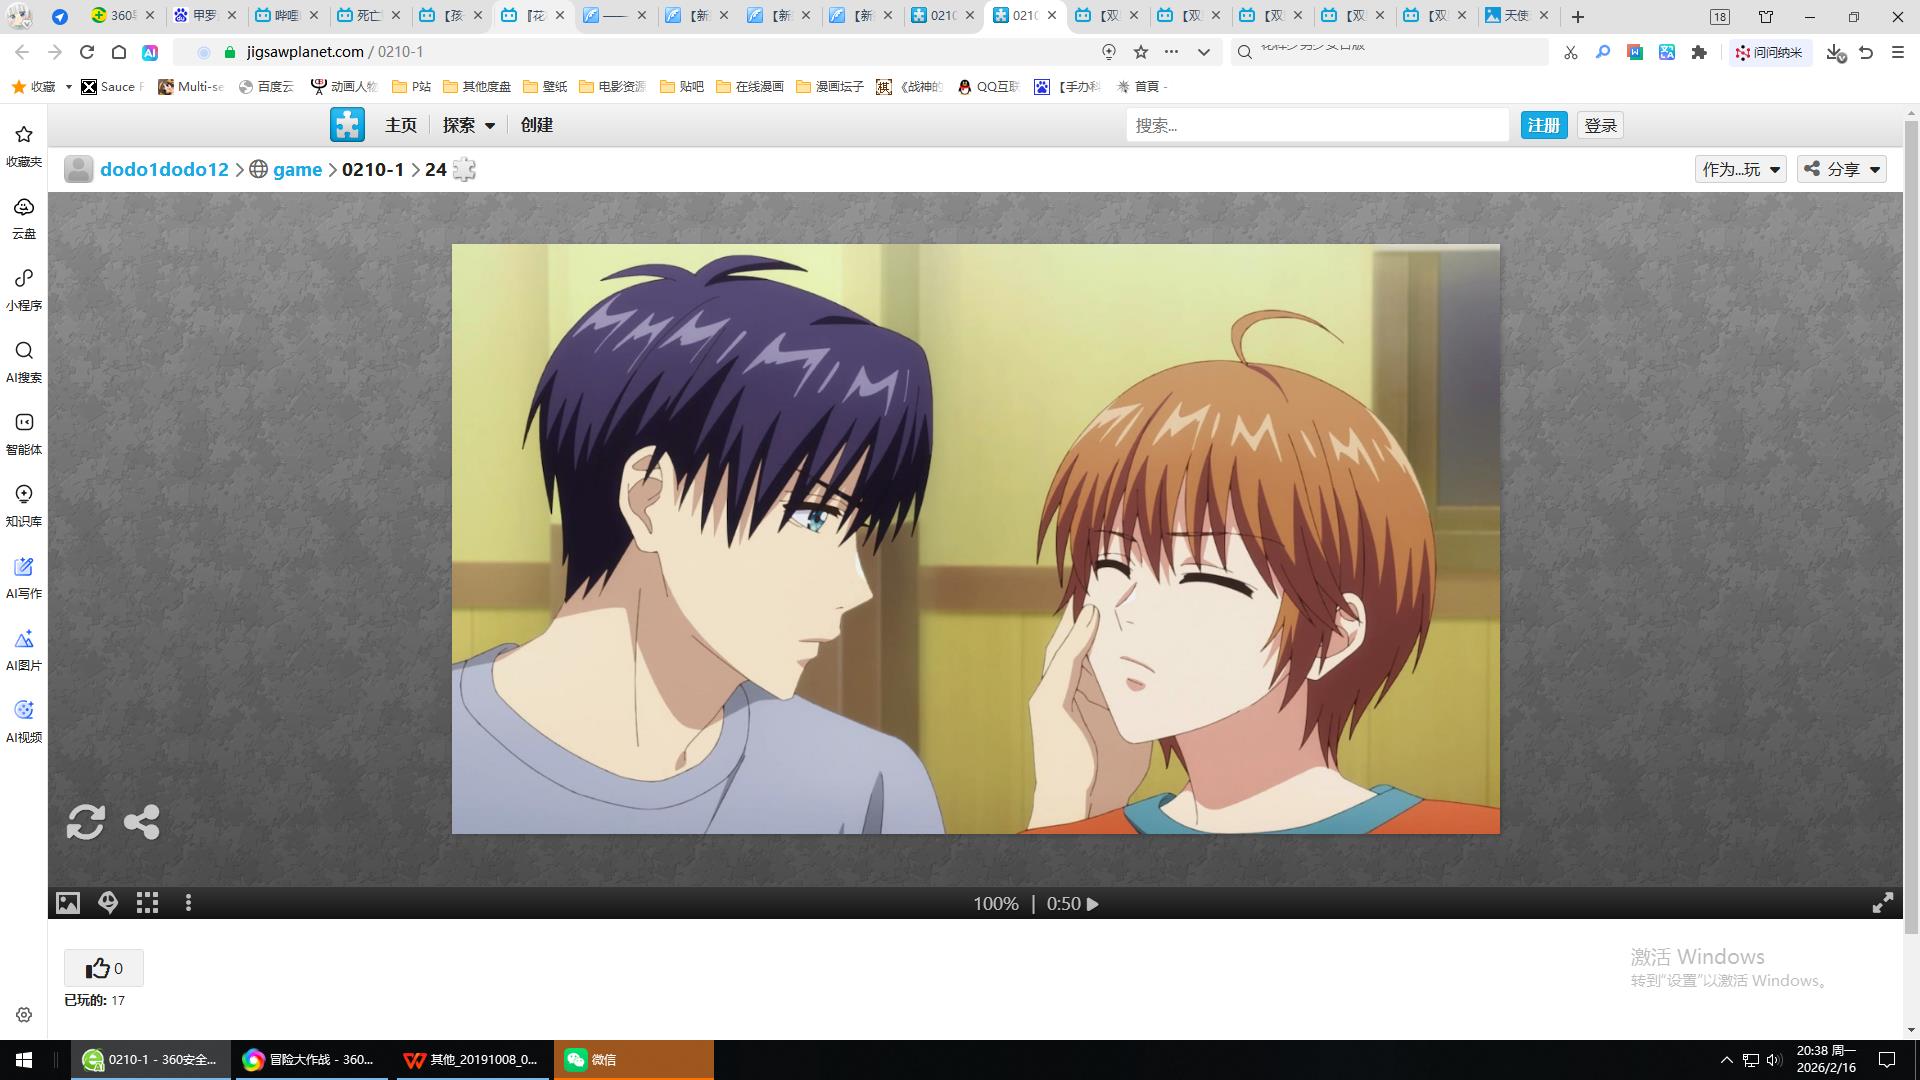The image size is (1920, 1080).
Task: Expand the 探索 dropdown menu
Action: pyautogui.click(x=468, y=125)
